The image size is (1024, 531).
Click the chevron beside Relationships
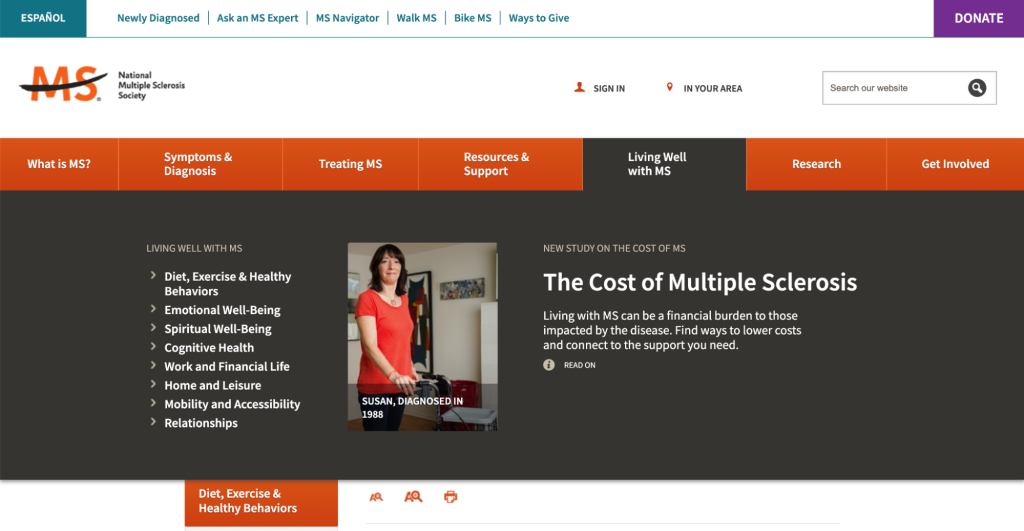[x=153, y=422]
